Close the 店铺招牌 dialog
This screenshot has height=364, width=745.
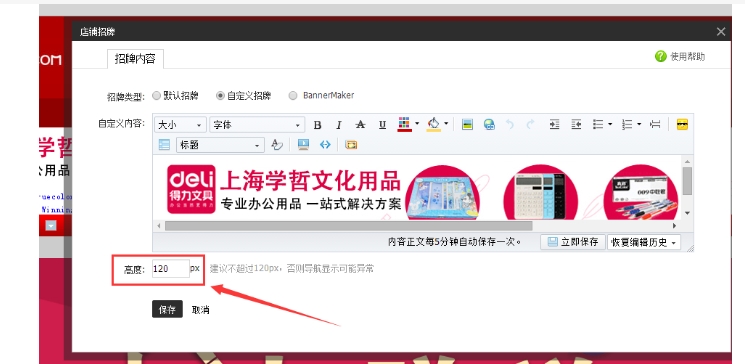point(721,32)
